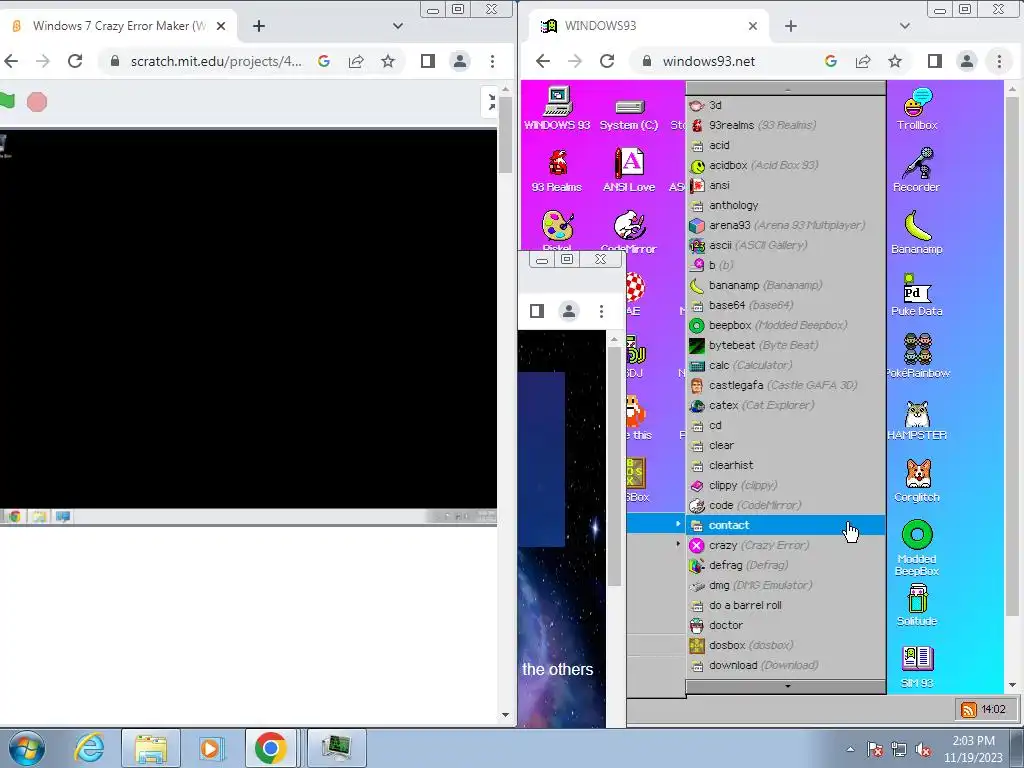Select the highlighted contact menu entry
This screenshot has height=768, width=1024.
pos(786,525)
